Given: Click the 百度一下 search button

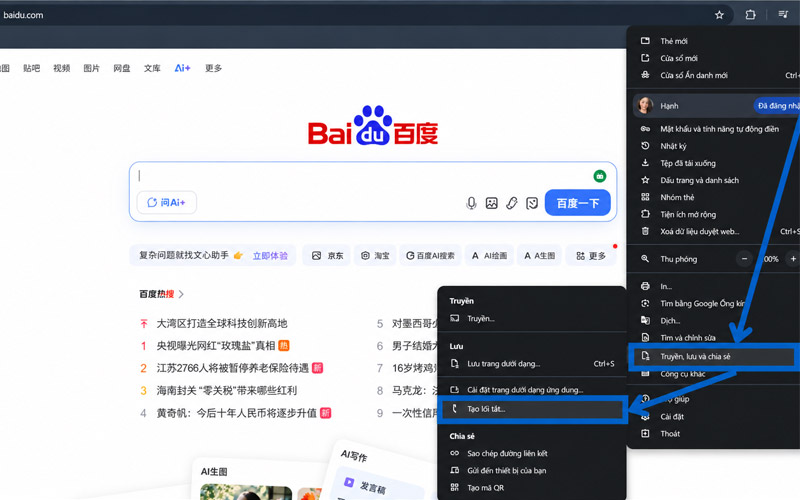Looking at the screenshot, I should coord(578,203).
